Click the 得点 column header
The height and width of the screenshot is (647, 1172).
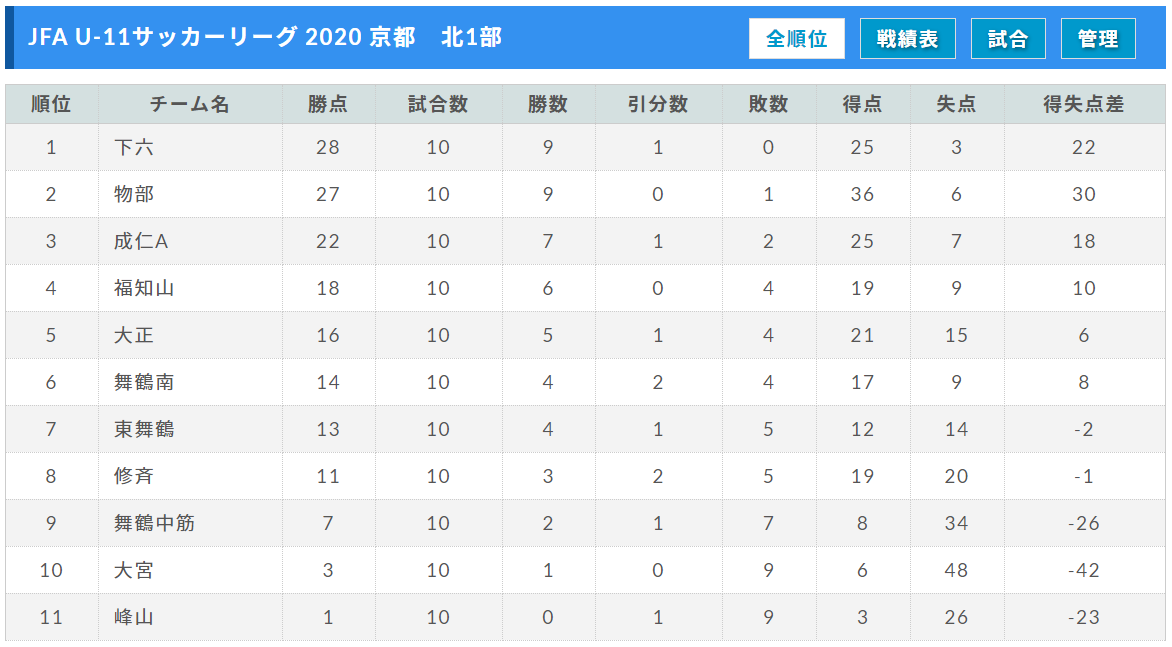(x=863, y=104)
